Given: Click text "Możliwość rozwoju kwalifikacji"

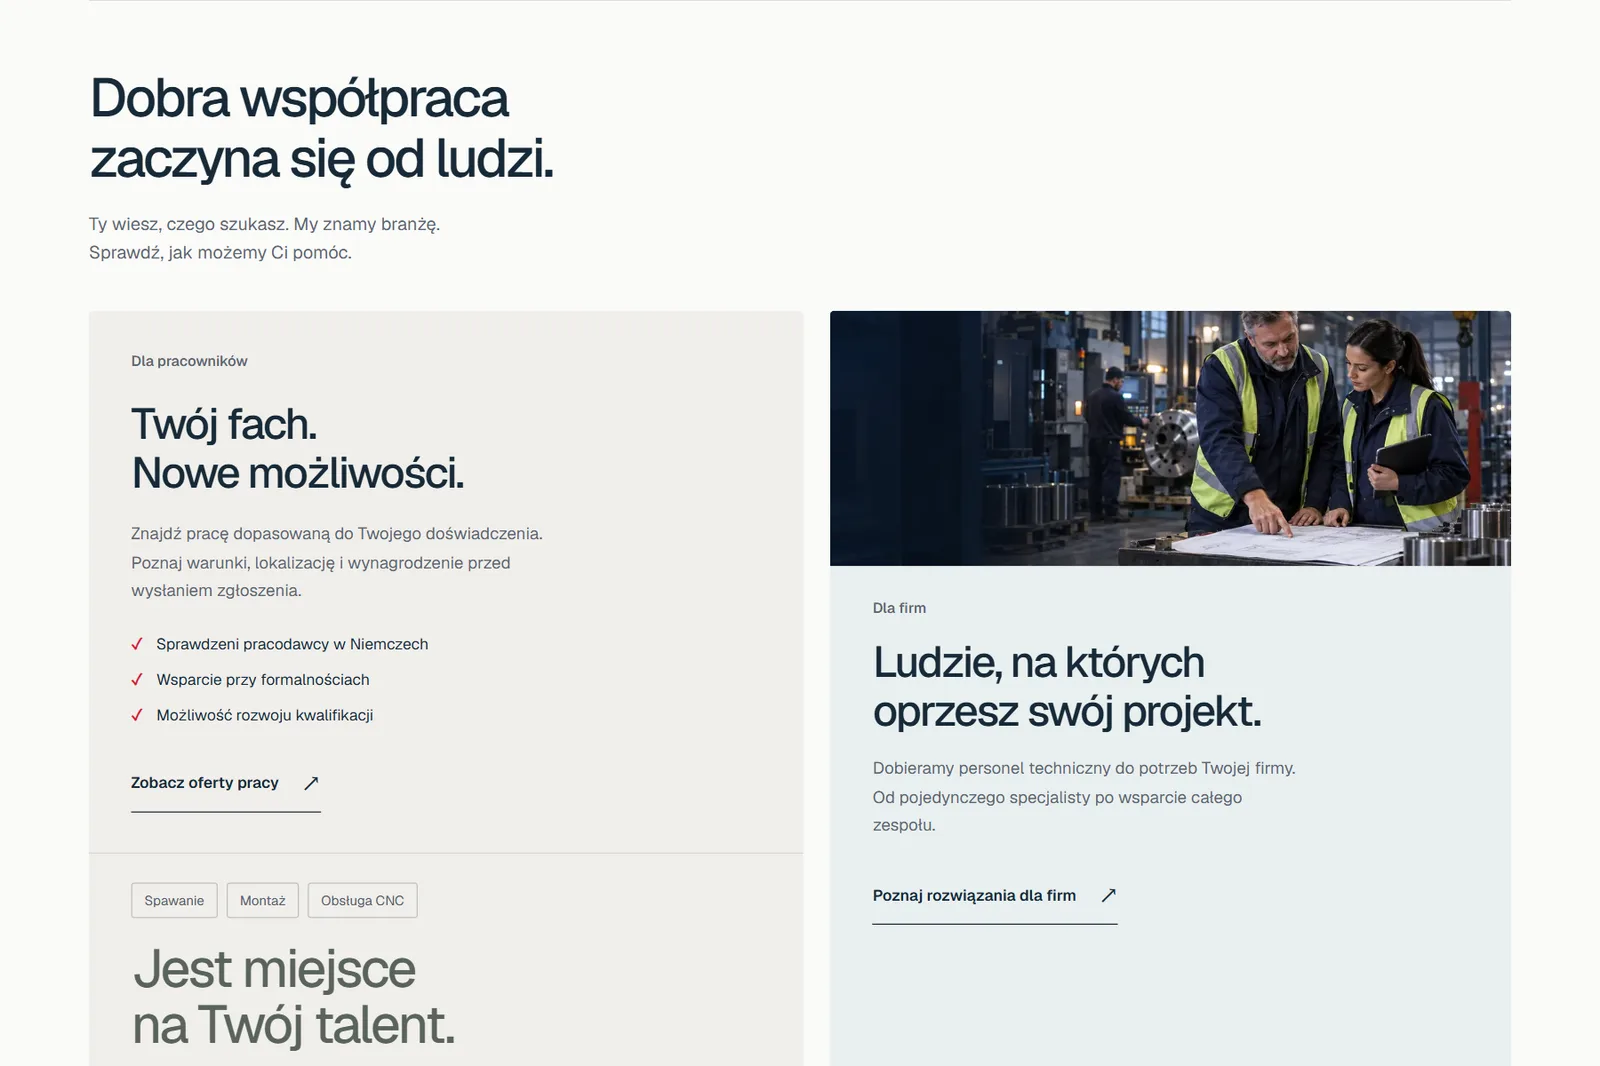Looking at the screenshot, I should tap(265, 715).
